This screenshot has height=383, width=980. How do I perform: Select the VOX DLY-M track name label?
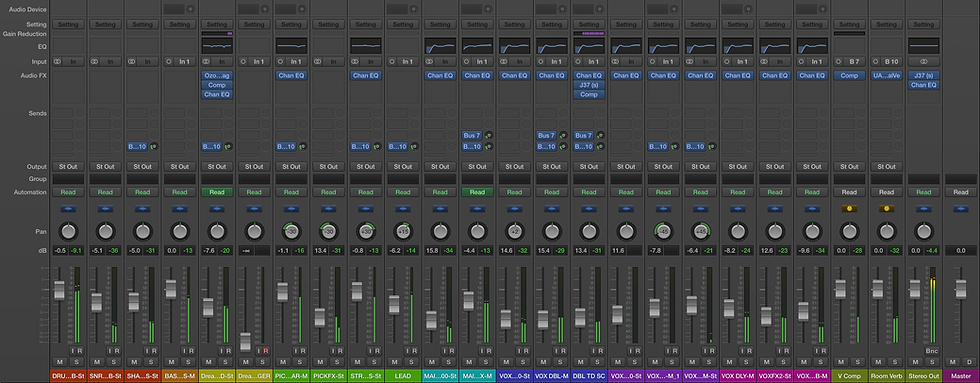point(738,376)
